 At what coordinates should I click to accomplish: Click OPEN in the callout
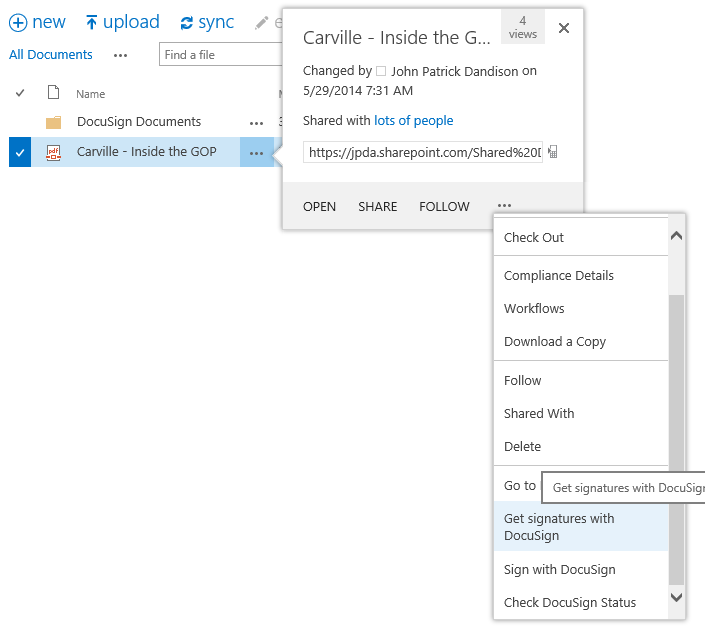tap(319, 206)
